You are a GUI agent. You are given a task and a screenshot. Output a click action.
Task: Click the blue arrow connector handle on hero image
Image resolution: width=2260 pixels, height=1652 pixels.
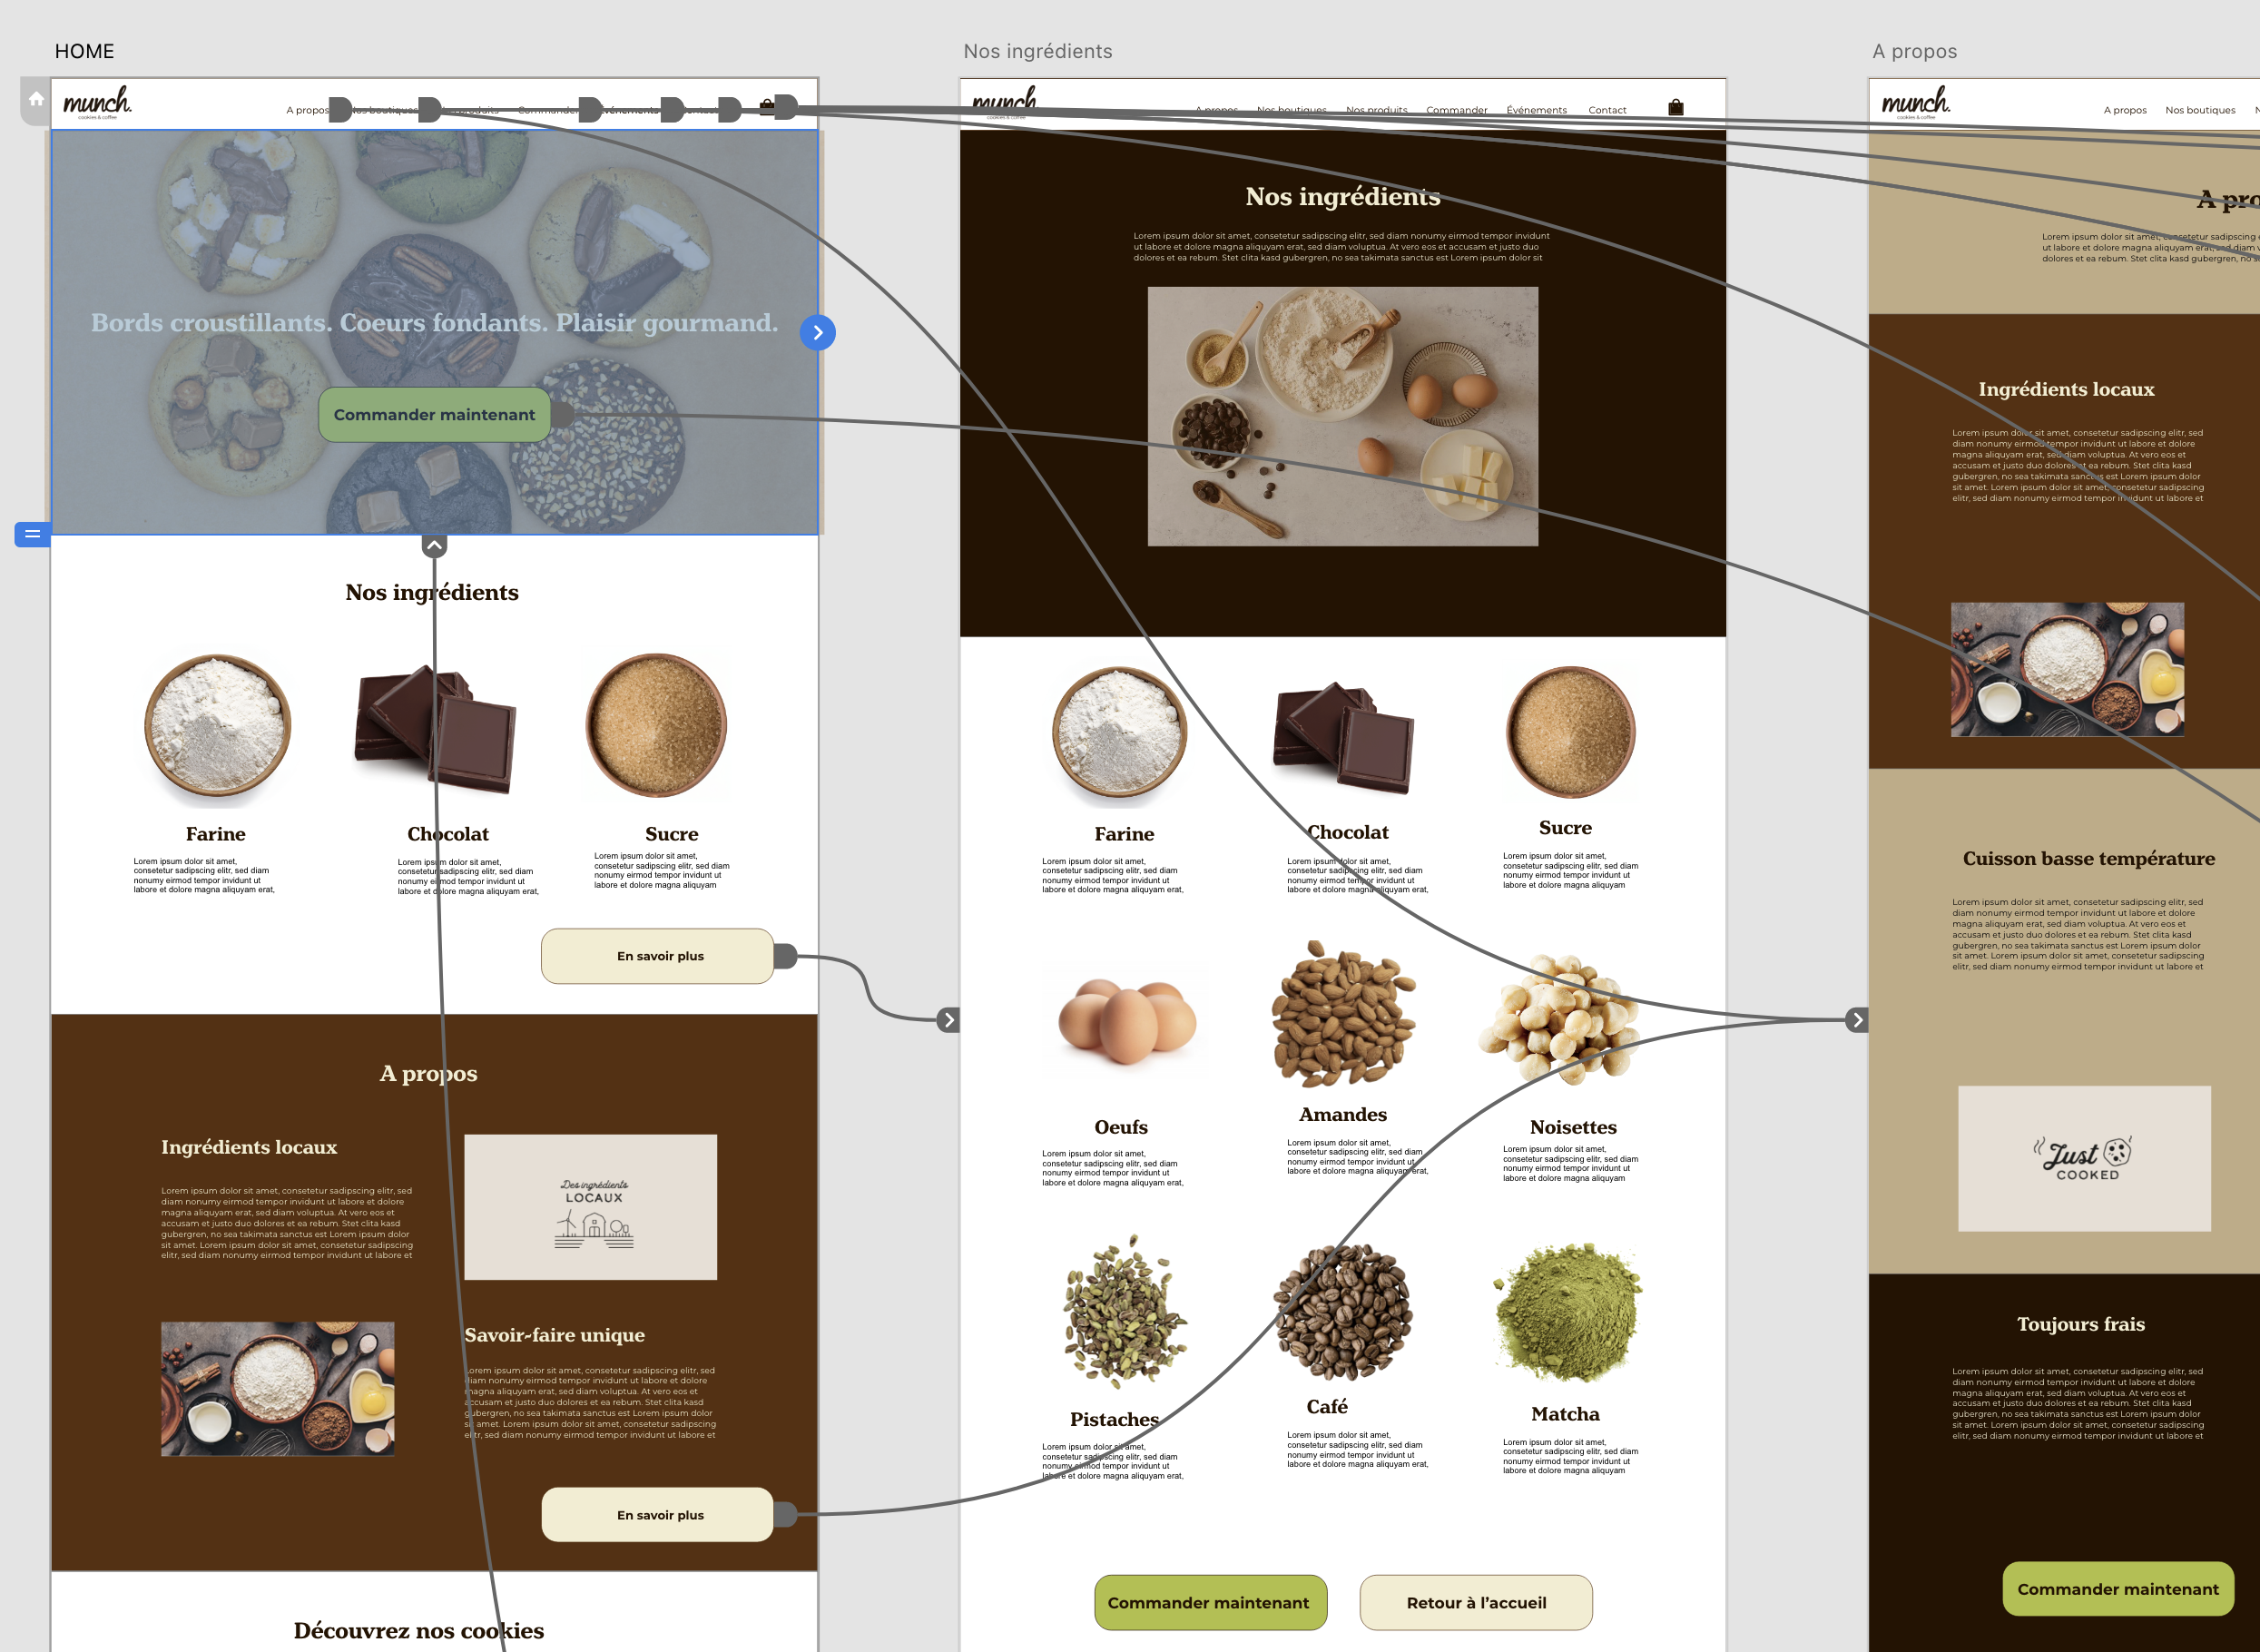coord(817,333)
